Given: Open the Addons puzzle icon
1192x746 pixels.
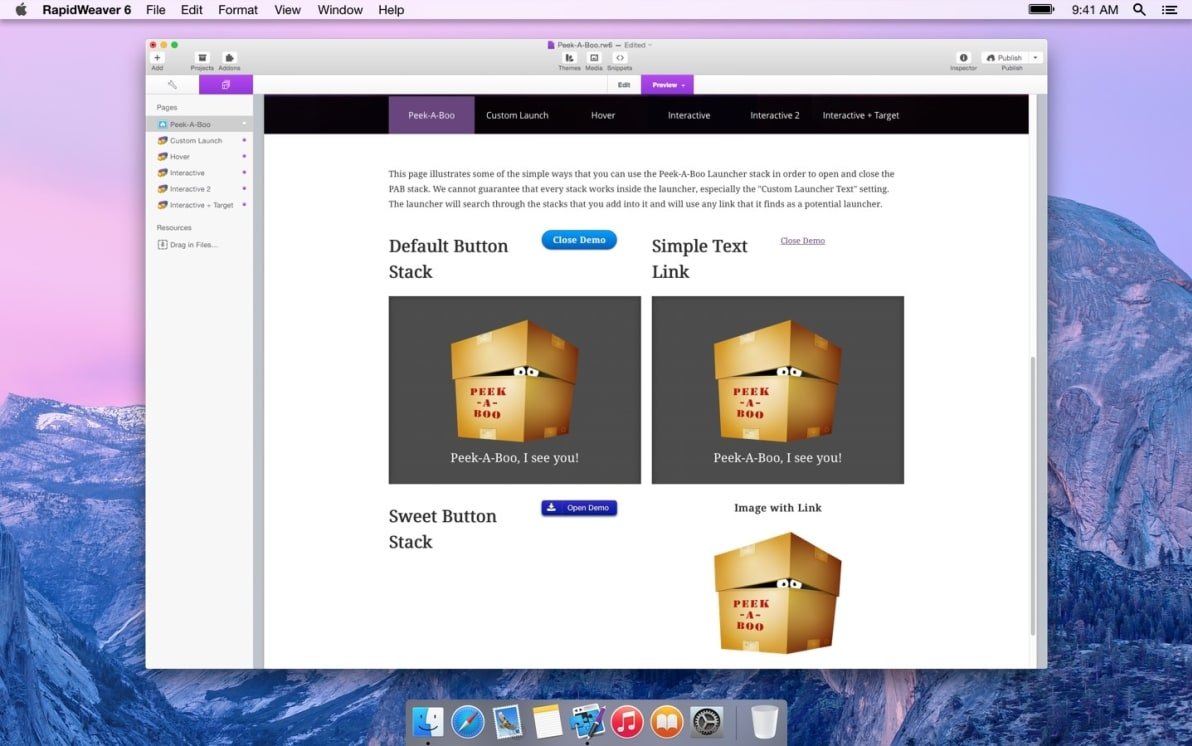Looking at the screenshot, I should (229, 58).
